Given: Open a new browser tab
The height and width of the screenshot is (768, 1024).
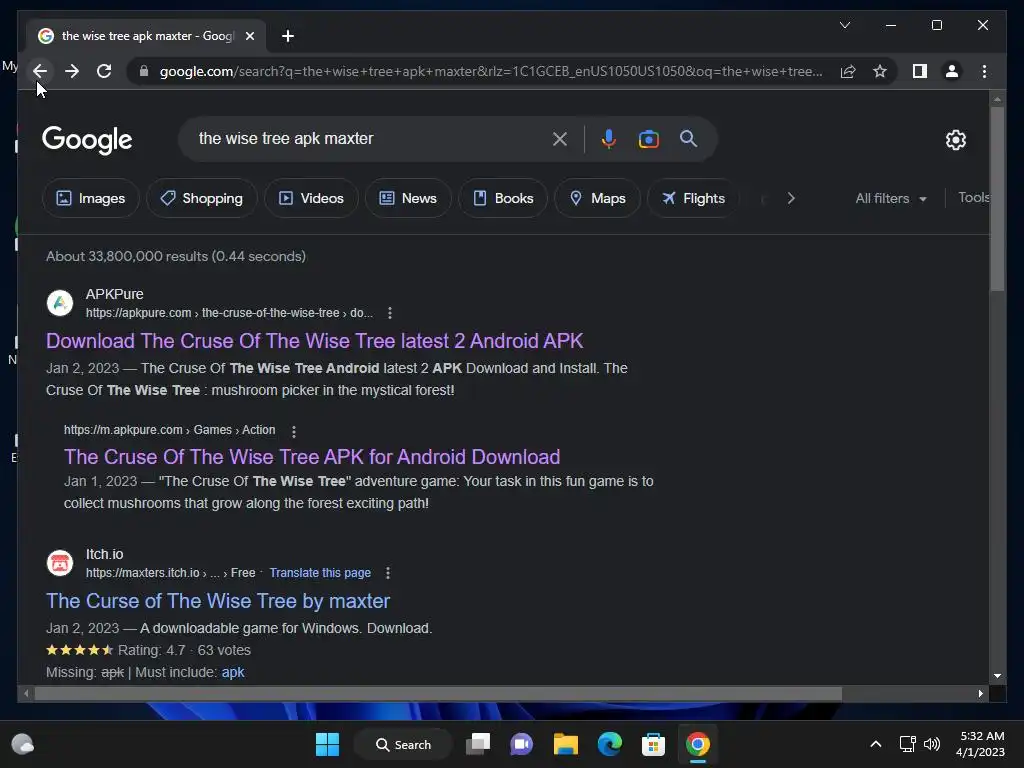Looking at the screenshot, I should click(288, 36).
